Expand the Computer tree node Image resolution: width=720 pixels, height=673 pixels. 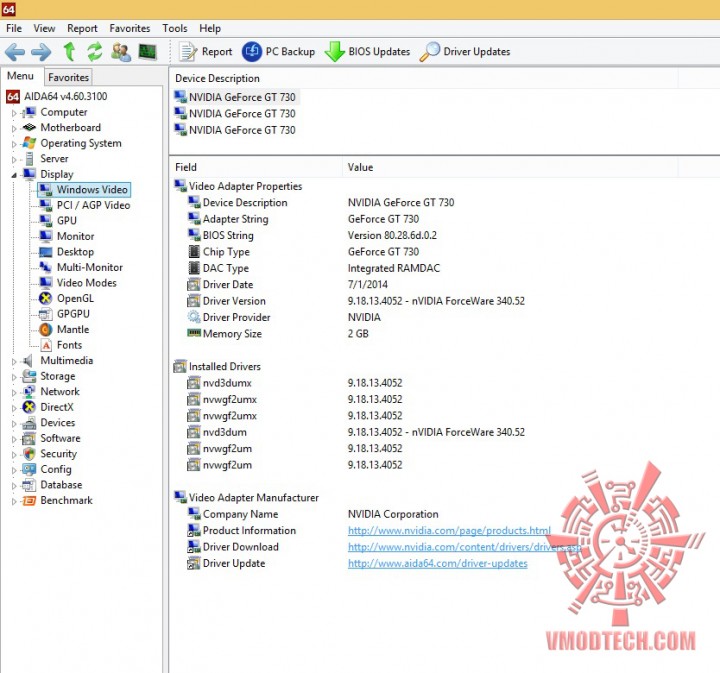pyautogui.click(x=14, y=113)
